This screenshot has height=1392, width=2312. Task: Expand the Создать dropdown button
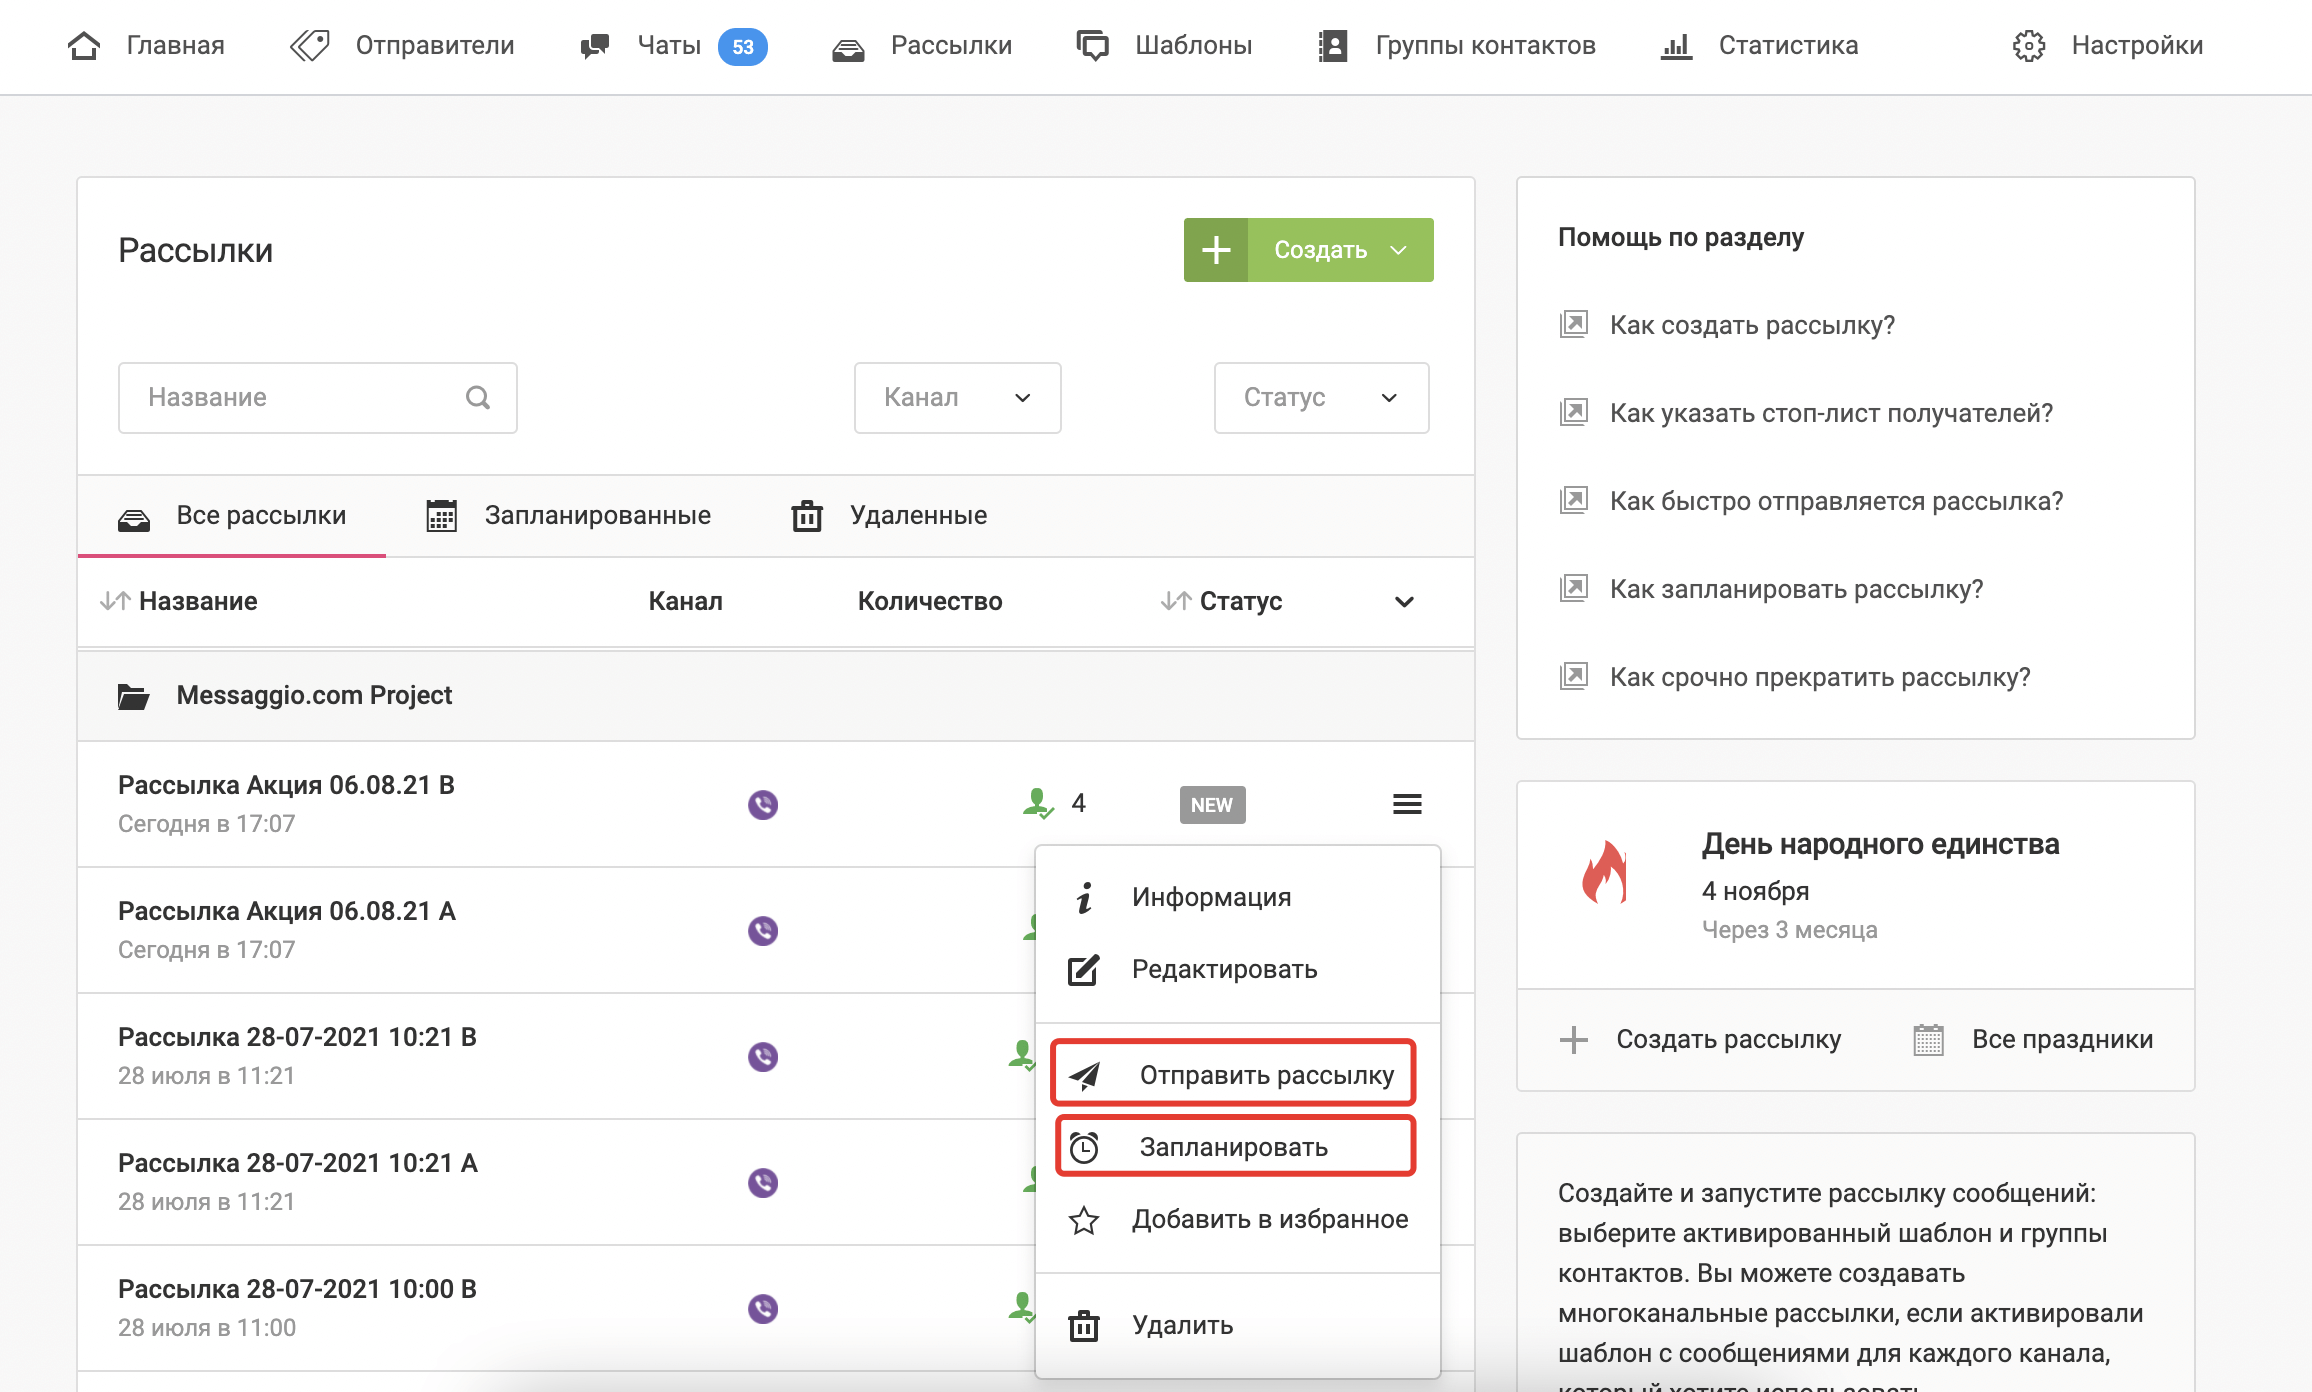pyautogui.click(x=1341, y=250)
